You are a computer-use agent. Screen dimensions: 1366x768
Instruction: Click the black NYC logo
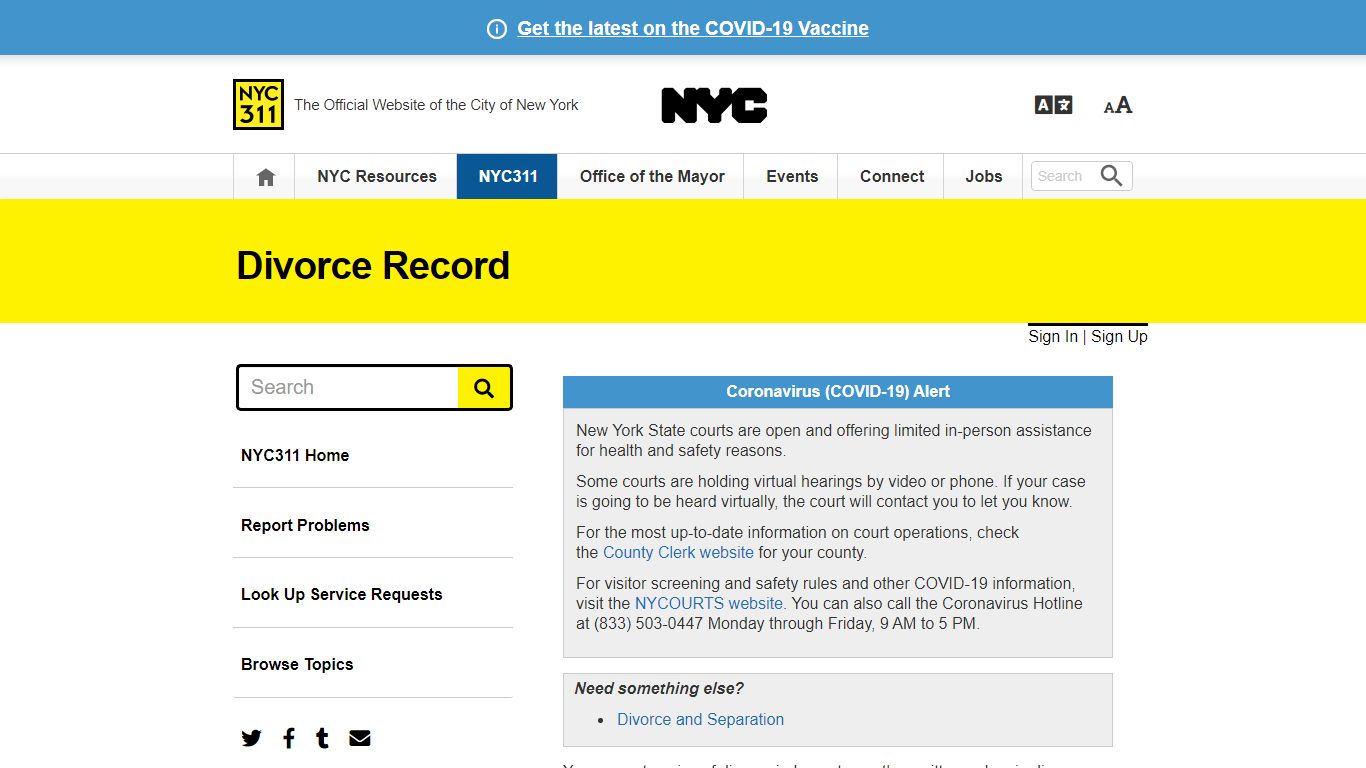[x=714, y=105]
